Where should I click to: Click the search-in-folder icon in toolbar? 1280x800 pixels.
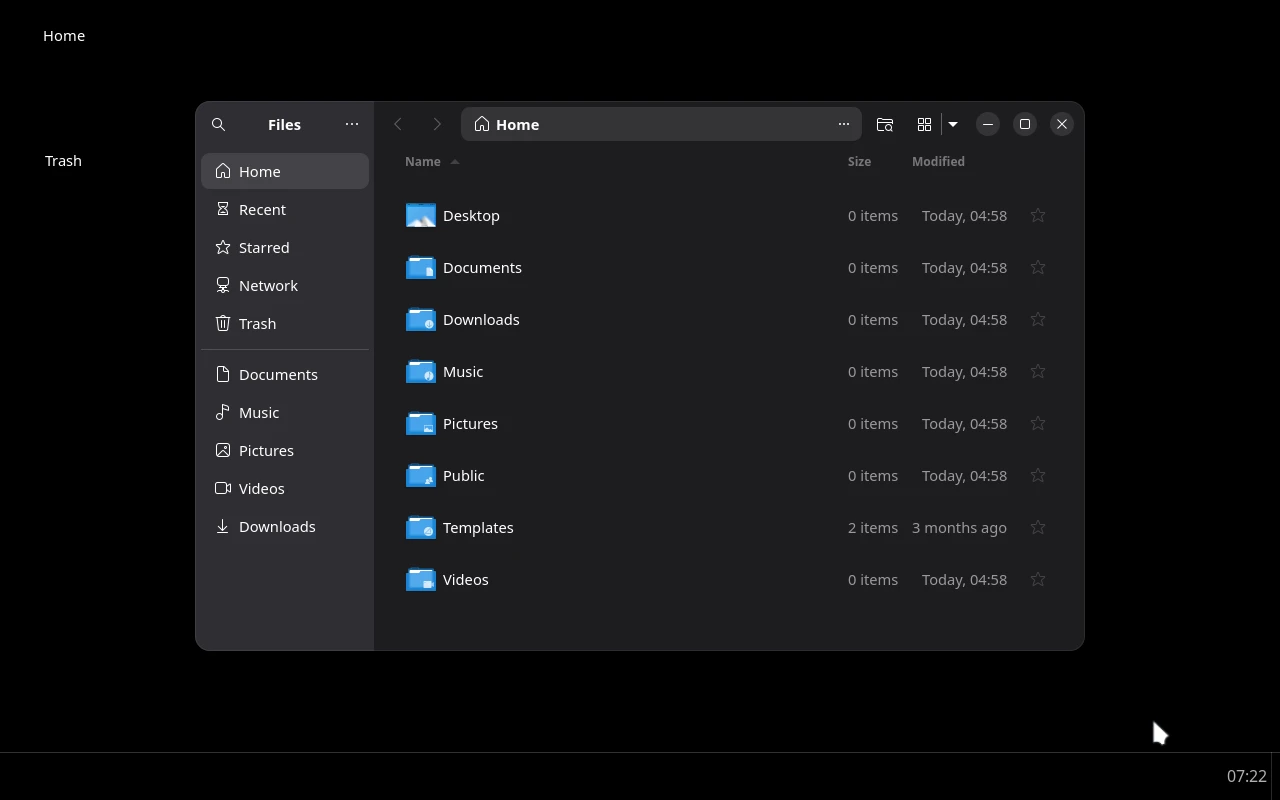[x=885, y=124]
